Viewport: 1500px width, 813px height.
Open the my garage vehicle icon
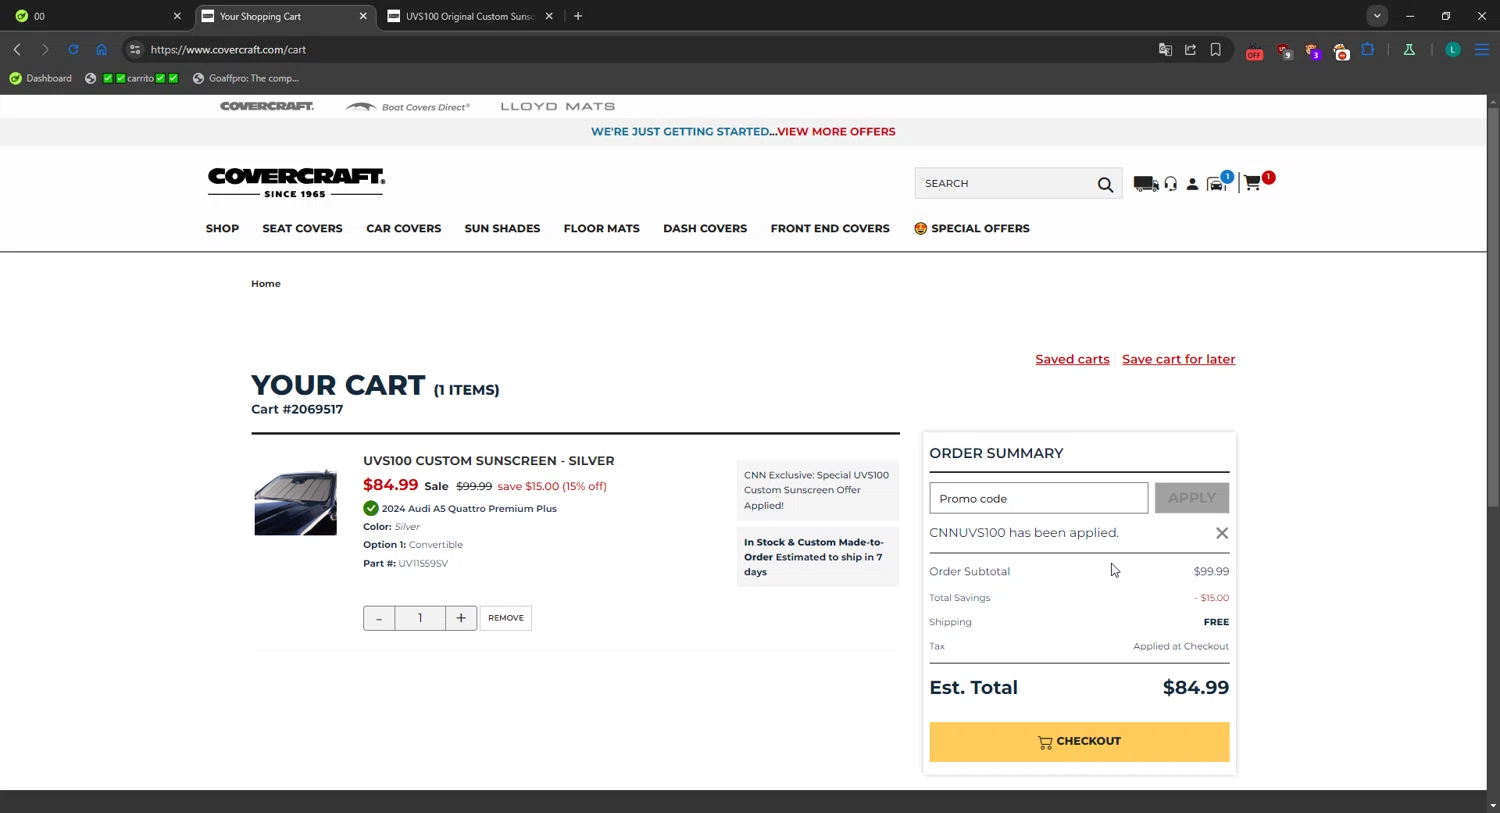click(1217, 183)
